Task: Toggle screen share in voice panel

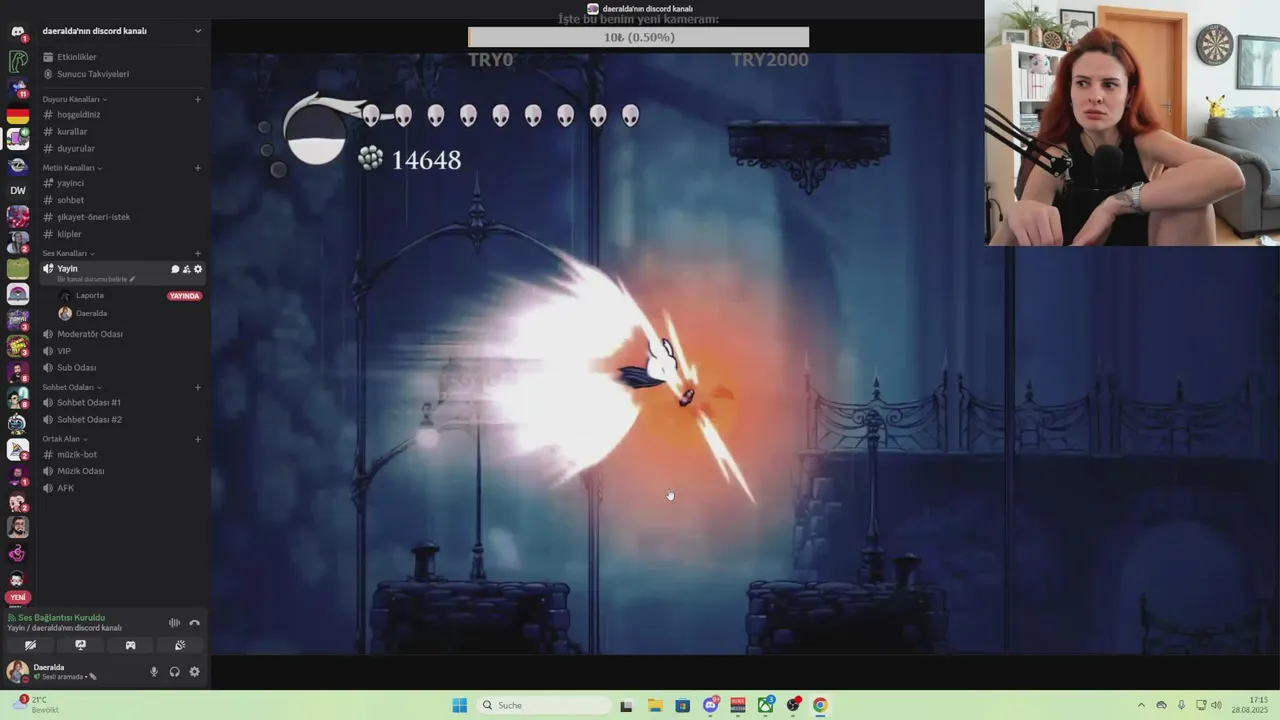Action: (x=80, y=645)
